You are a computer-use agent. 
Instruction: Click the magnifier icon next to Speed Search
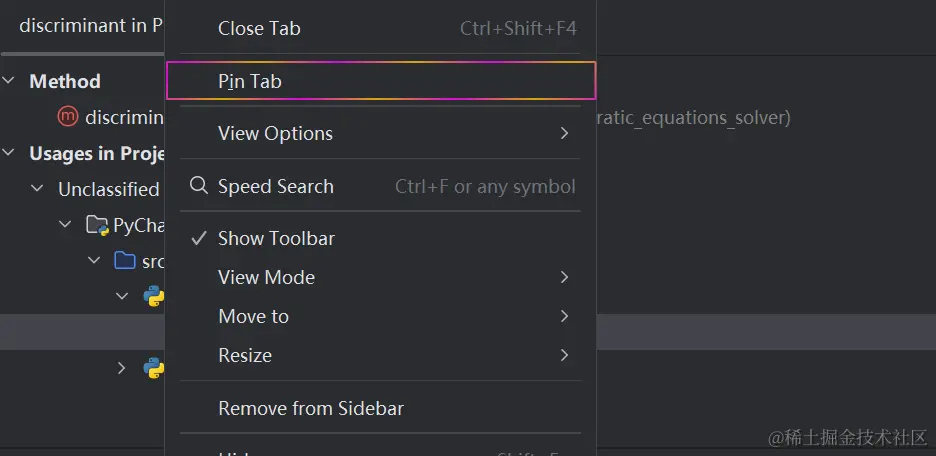tap(198, 185)
